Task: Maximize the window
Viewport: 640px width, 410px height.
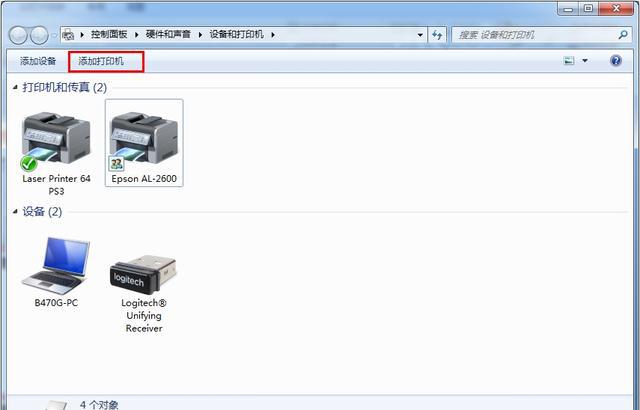Action: click(x=589, y=9)
